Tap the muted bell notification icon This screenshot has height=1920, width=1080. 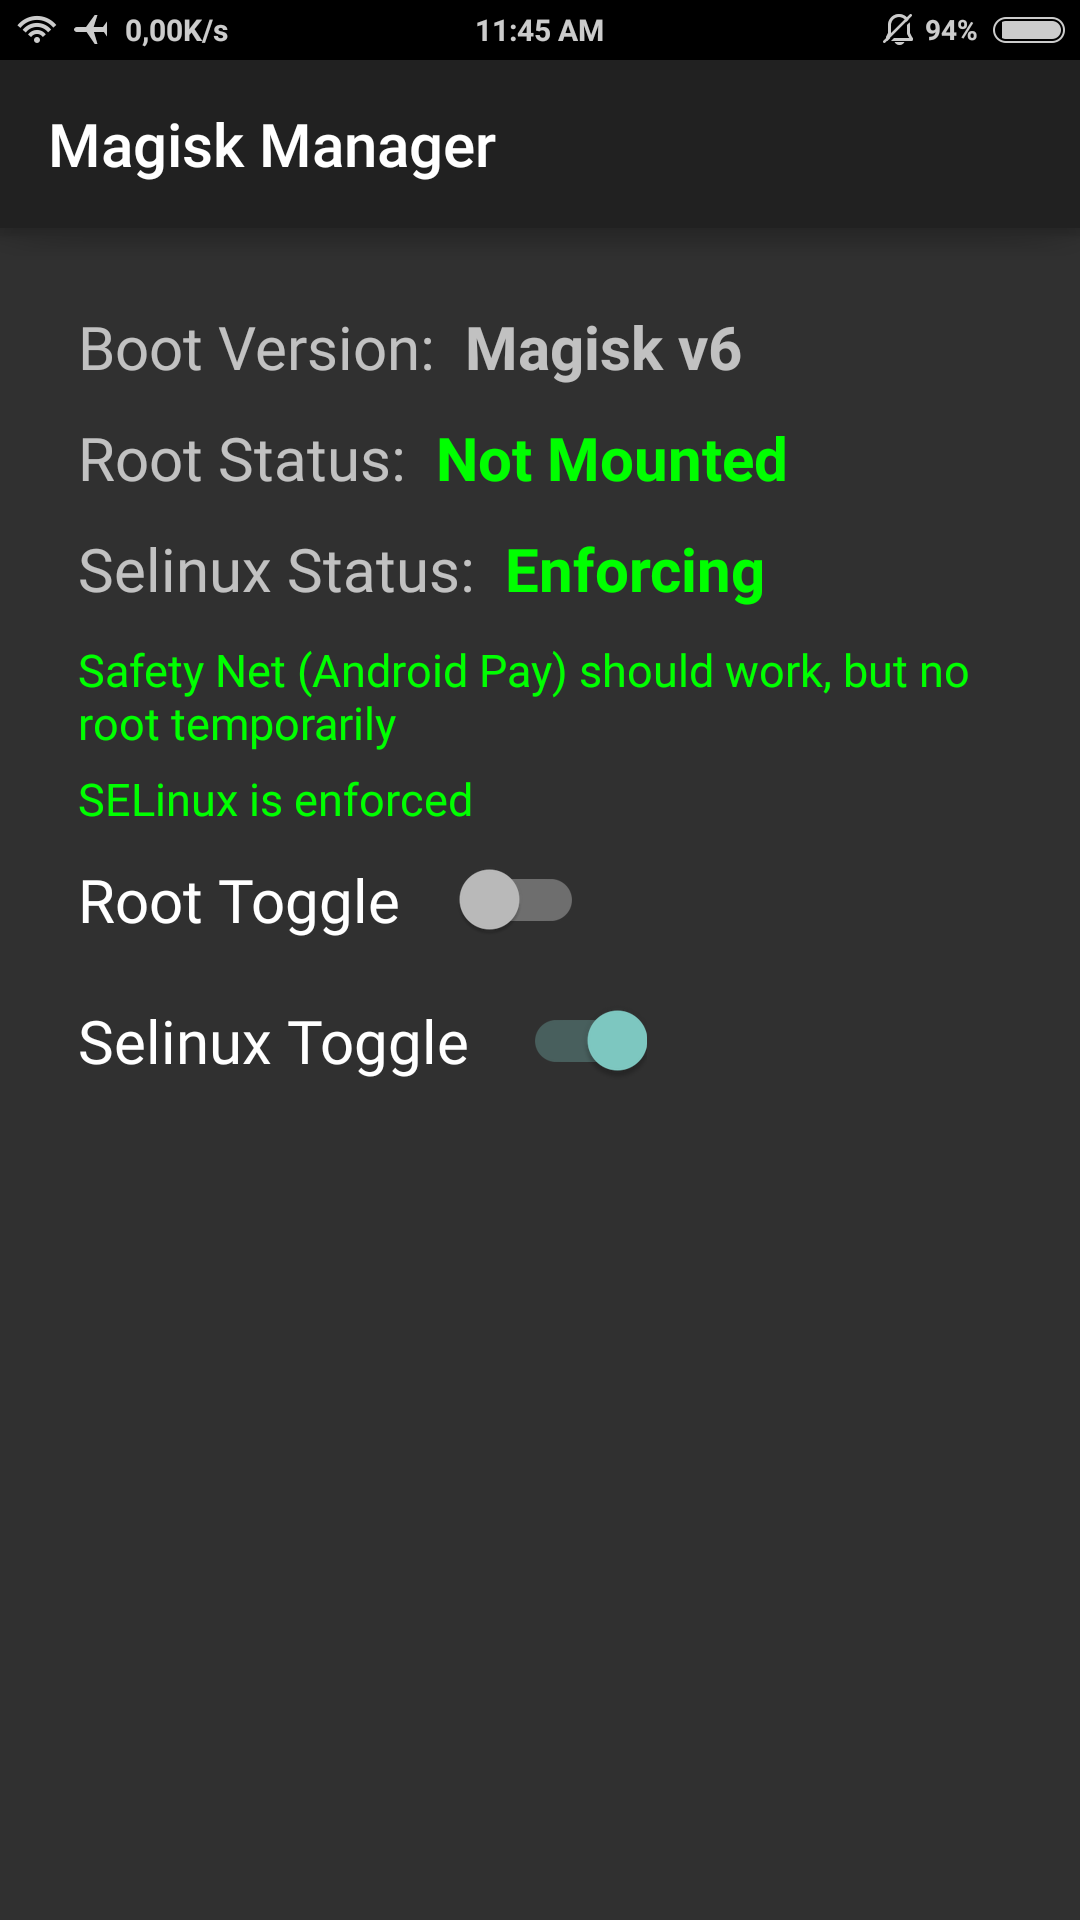[x=898, y=30]
